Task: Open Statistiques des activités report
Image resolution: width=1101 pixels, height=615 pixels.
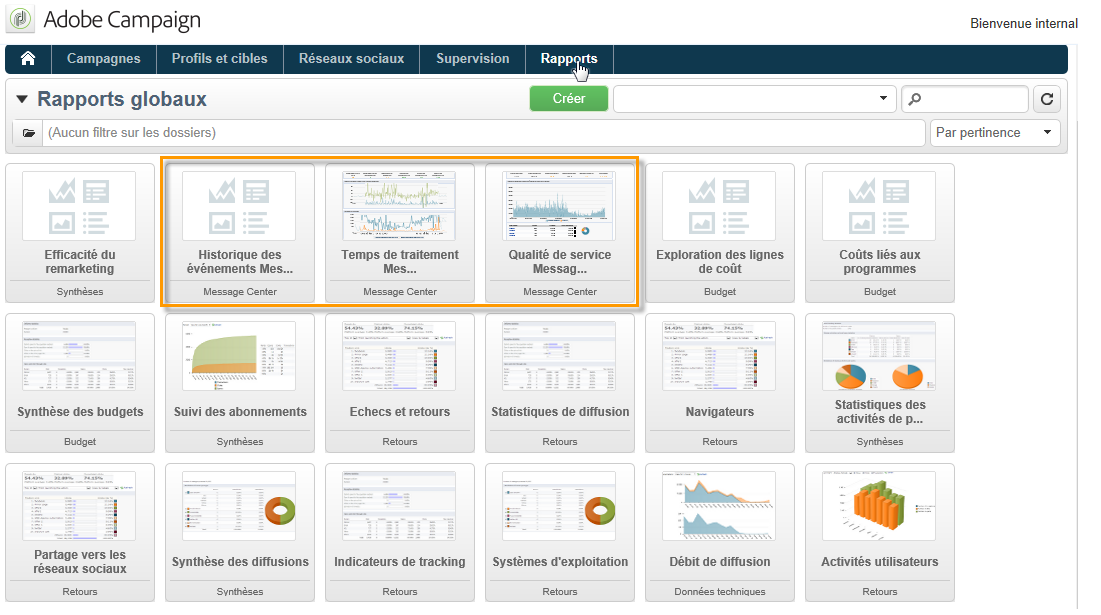Action: (880, 383)
